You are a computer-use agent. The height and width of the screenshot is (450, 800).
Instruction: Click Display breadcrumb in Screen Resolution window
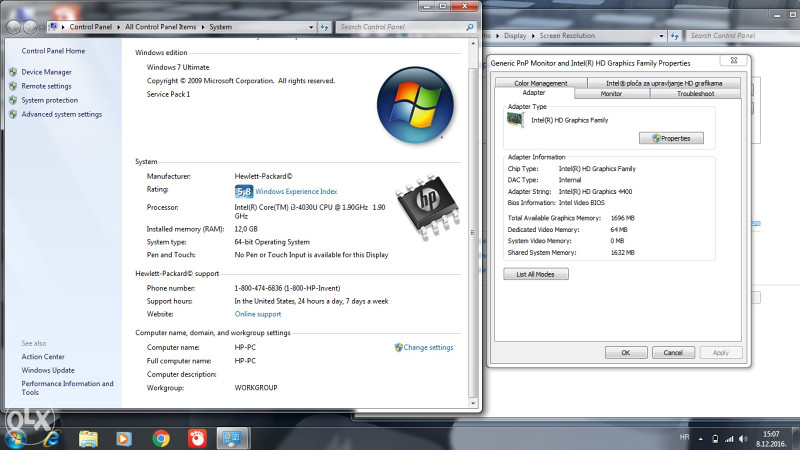point(515,36)
